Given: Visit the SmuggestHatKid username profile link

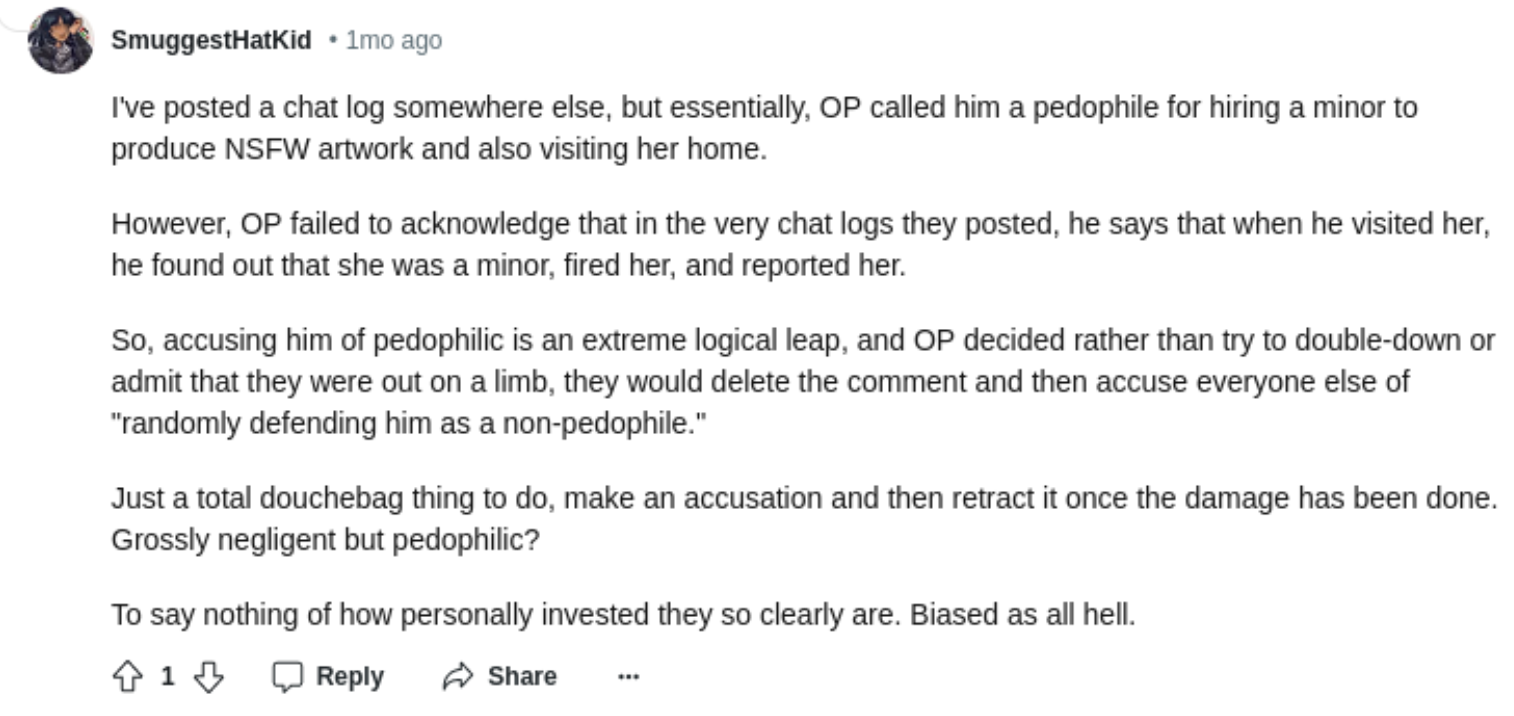Looking at the screenshot, I should 211,41.
